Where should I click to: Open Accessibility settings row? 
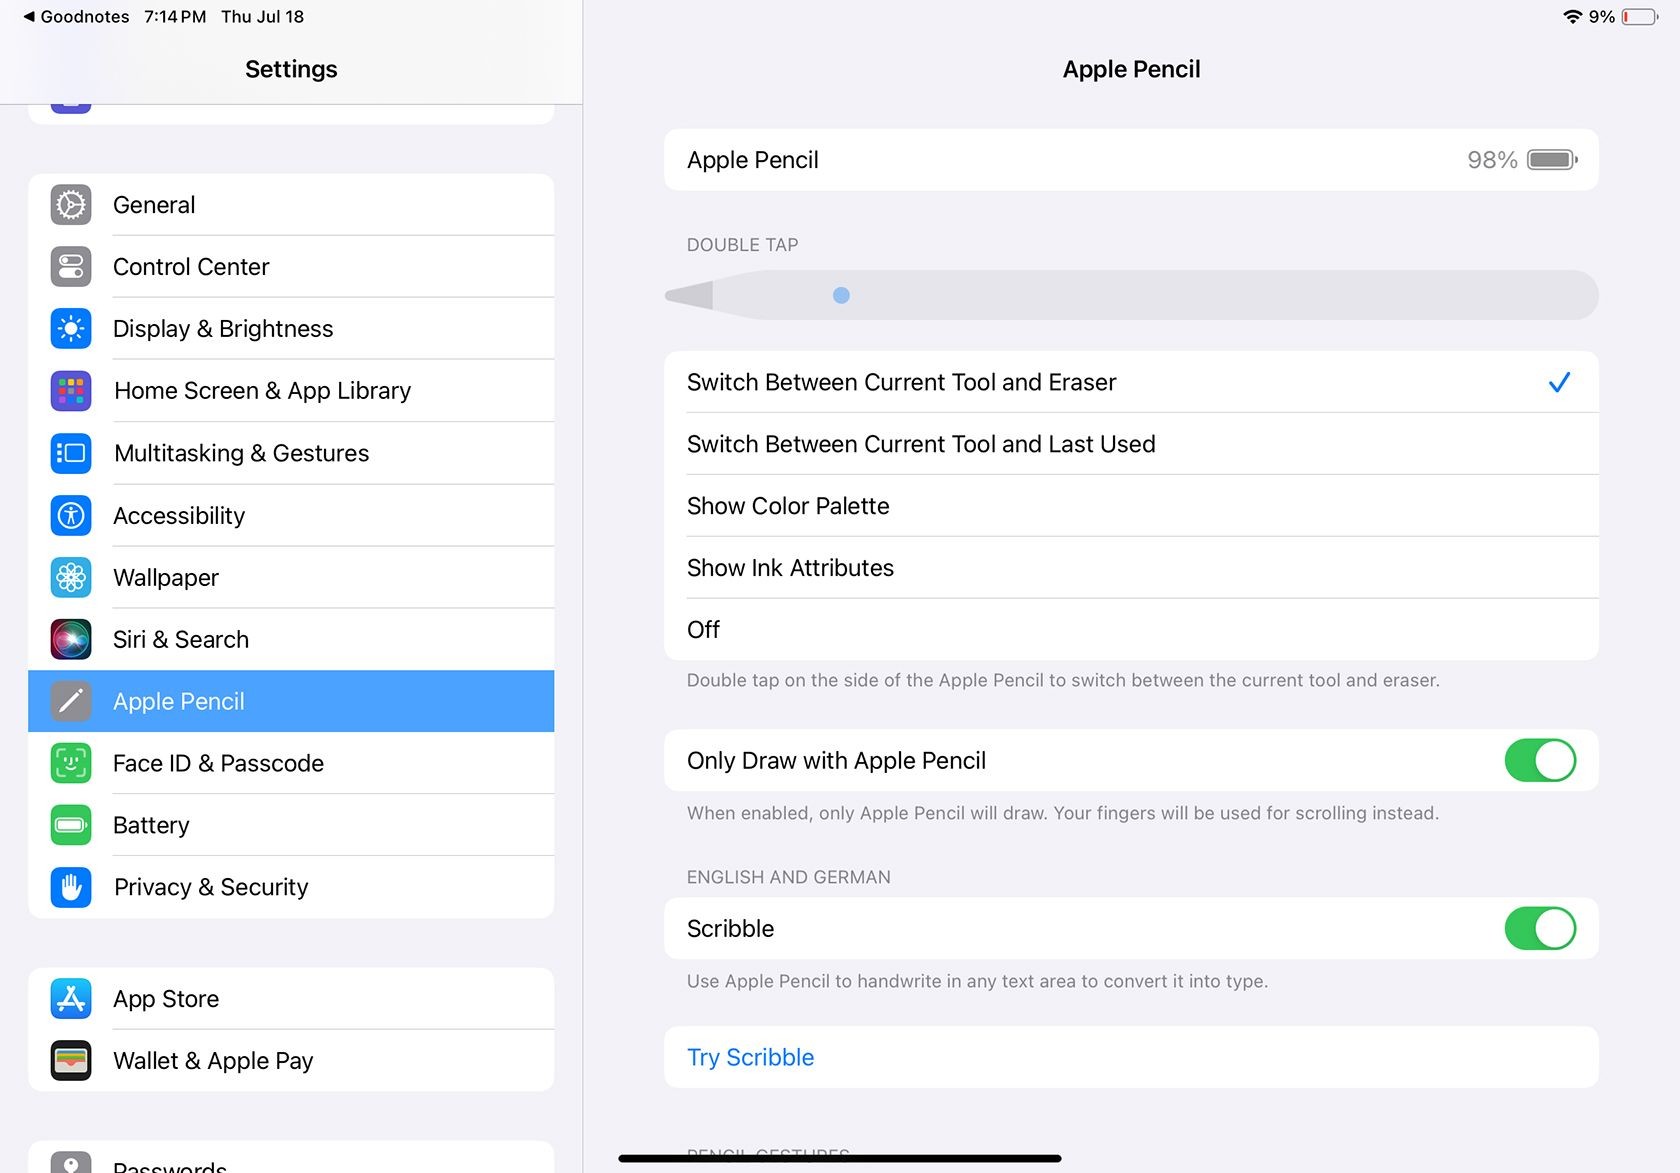point(291,516)
